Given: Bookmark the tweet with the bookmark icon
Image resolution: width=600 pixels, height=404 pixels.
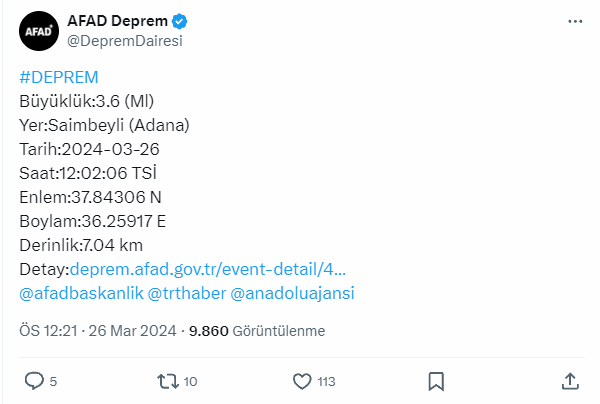Looking at the screenshot, I should point(436,381).
